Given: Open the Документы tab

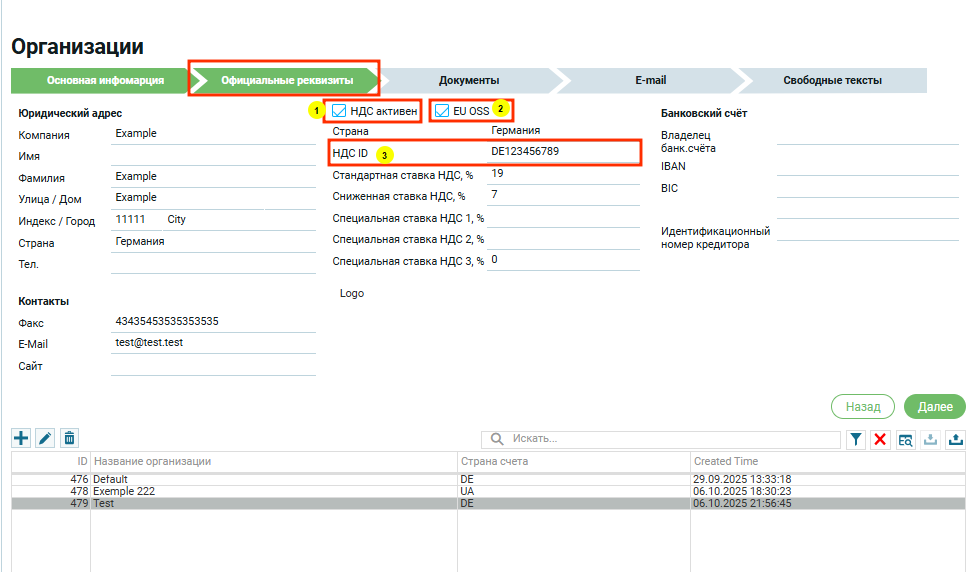Looking at the screenshot, I should 468,80.
